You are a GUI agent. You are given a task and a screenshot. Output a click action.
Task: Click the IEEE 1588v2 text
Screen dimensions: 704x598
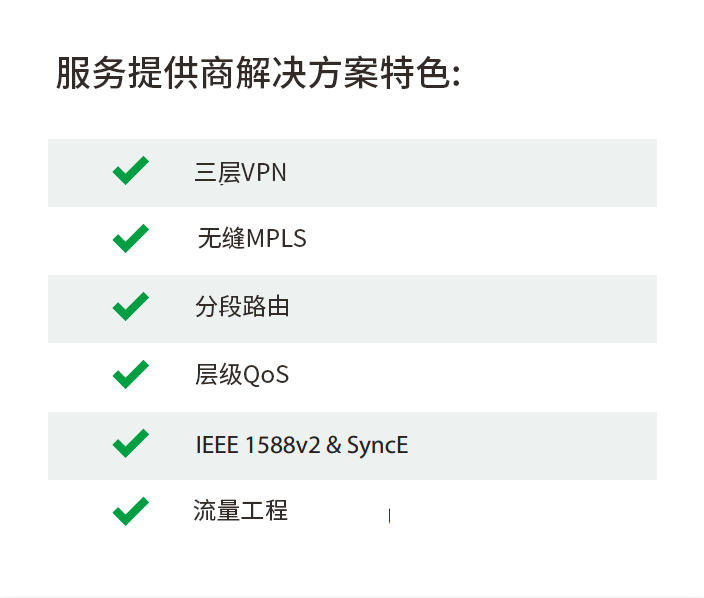258,445
